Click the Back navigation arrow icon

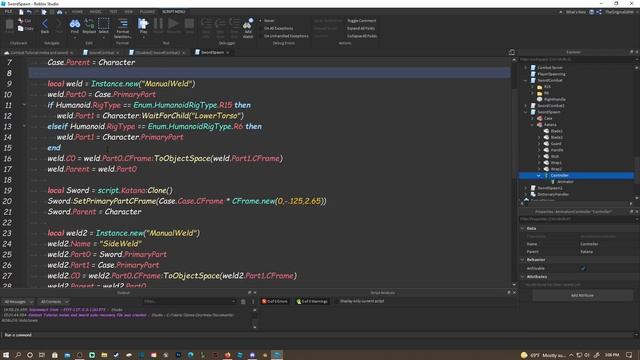[x=44, y=24]
